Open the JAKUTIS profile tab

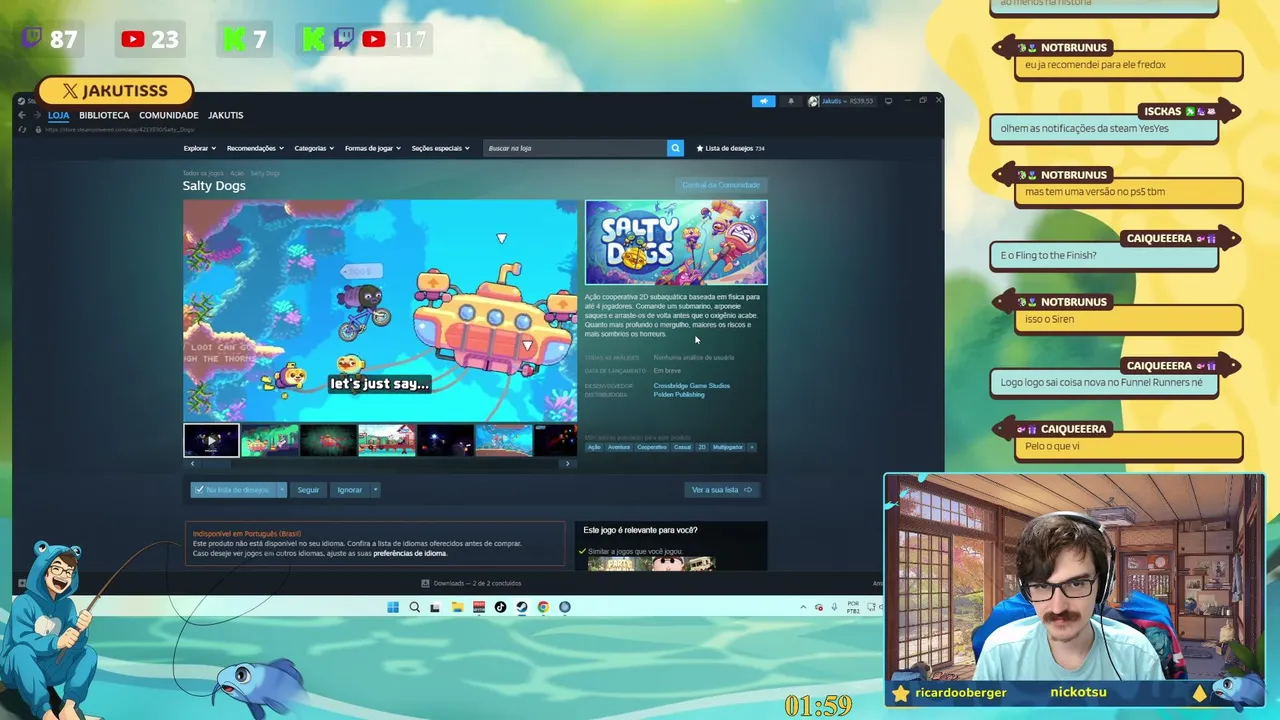coord(226,115)
